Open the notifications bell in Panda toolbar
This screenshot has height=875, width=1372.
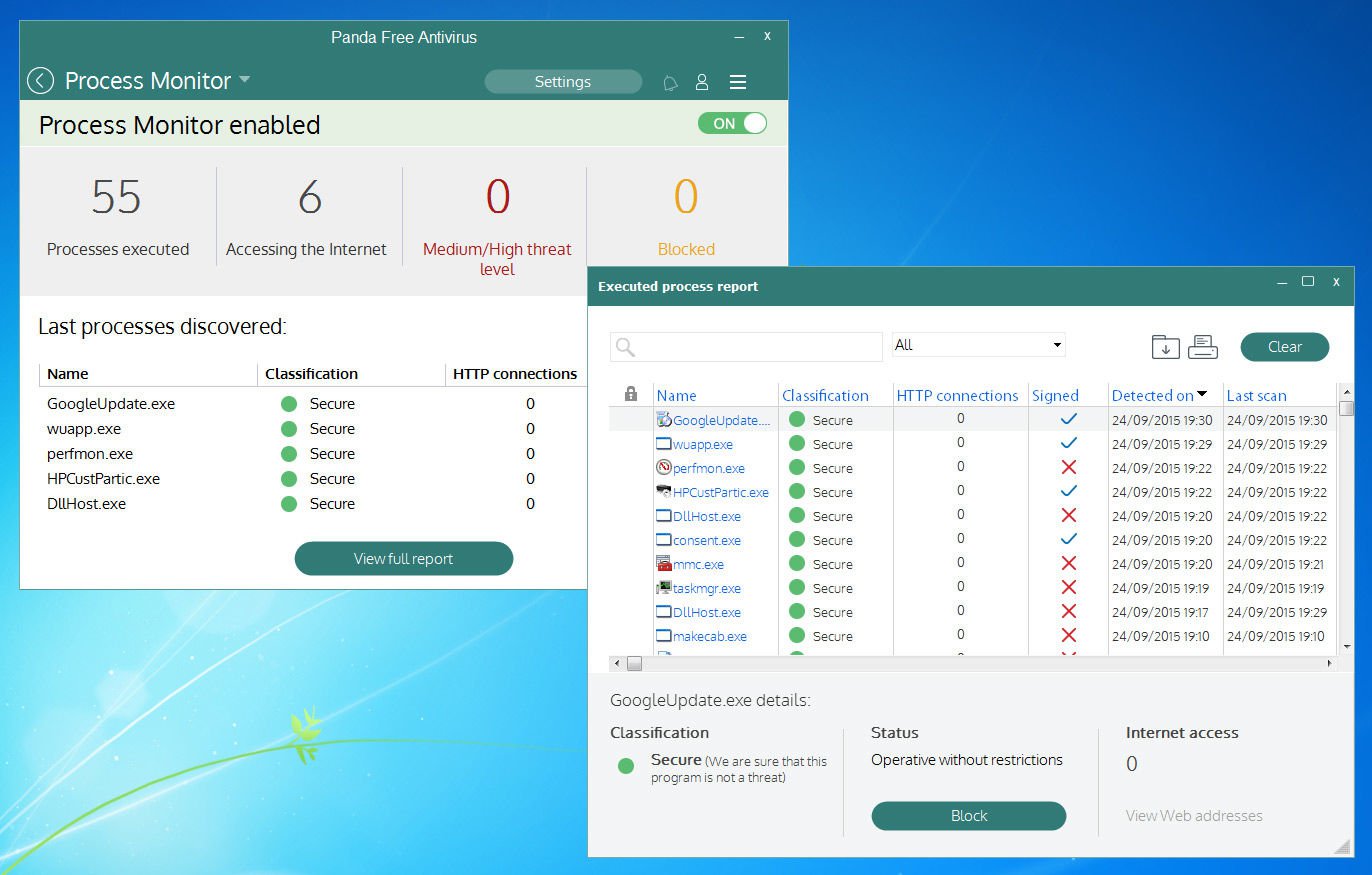tap(670, 82)
